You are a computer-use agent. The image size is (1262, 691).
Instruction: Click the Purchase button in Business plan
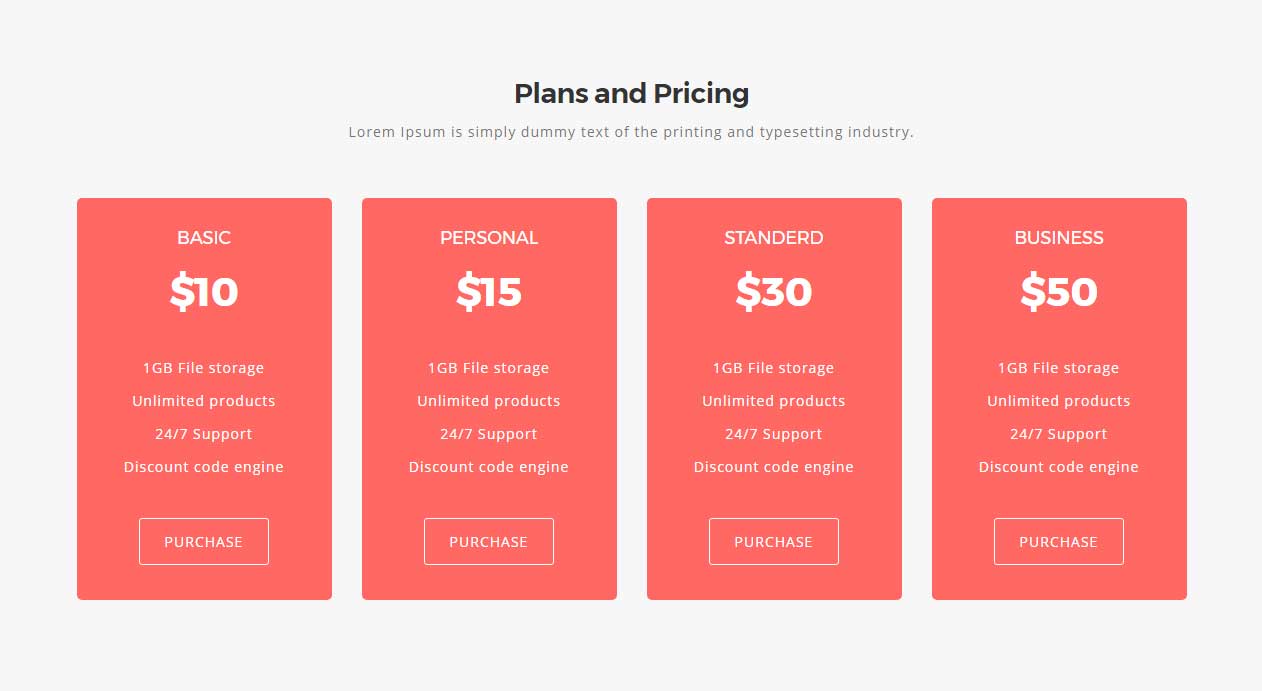coord(1059,541)
